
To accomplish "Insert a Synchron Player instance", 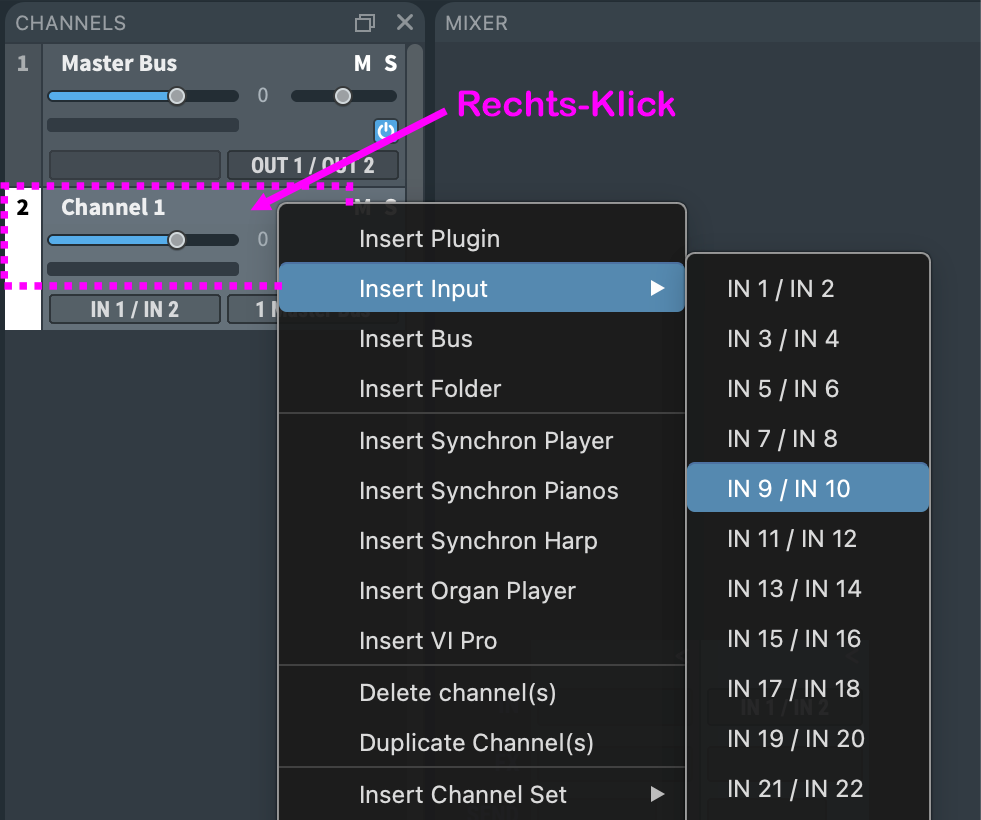I will [x=486, y=441].
